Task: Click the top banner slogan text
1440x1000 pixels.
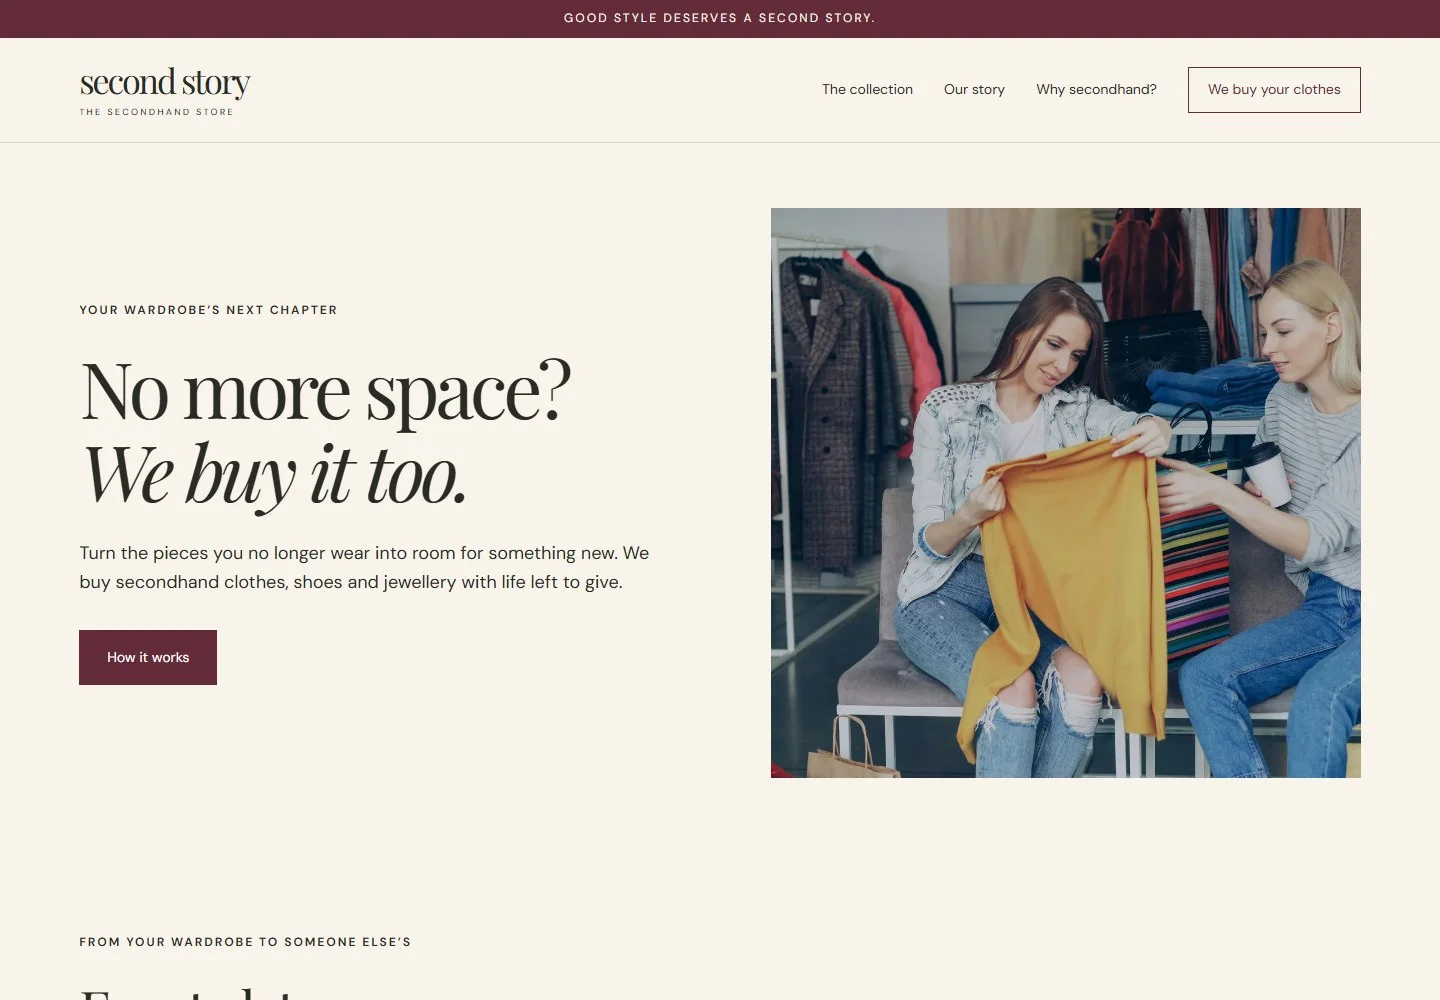Action: point(719,18)
